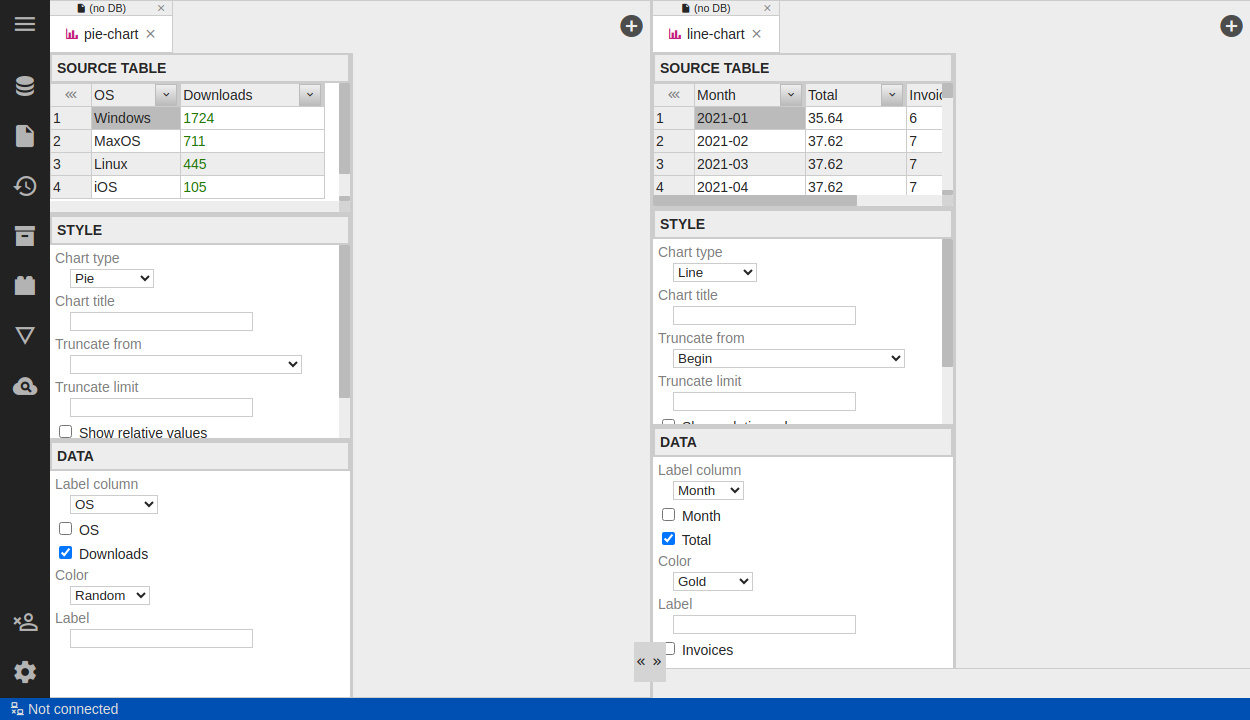Open the SQL file icon in sidebar
The height and width of the screenshot is (720, 1250).
(x=25, y=136)
